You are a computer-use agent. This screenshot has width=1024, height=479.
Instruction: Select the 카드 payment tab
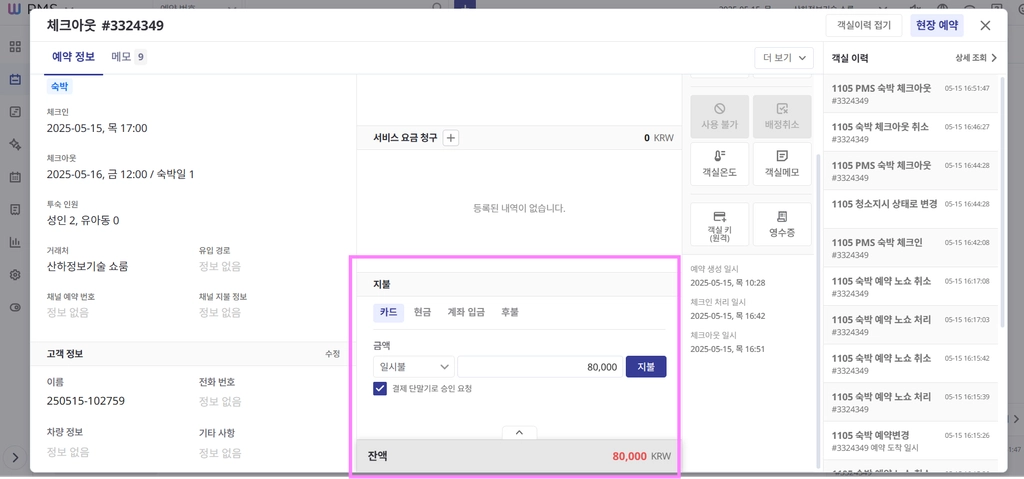coord(389,312)
